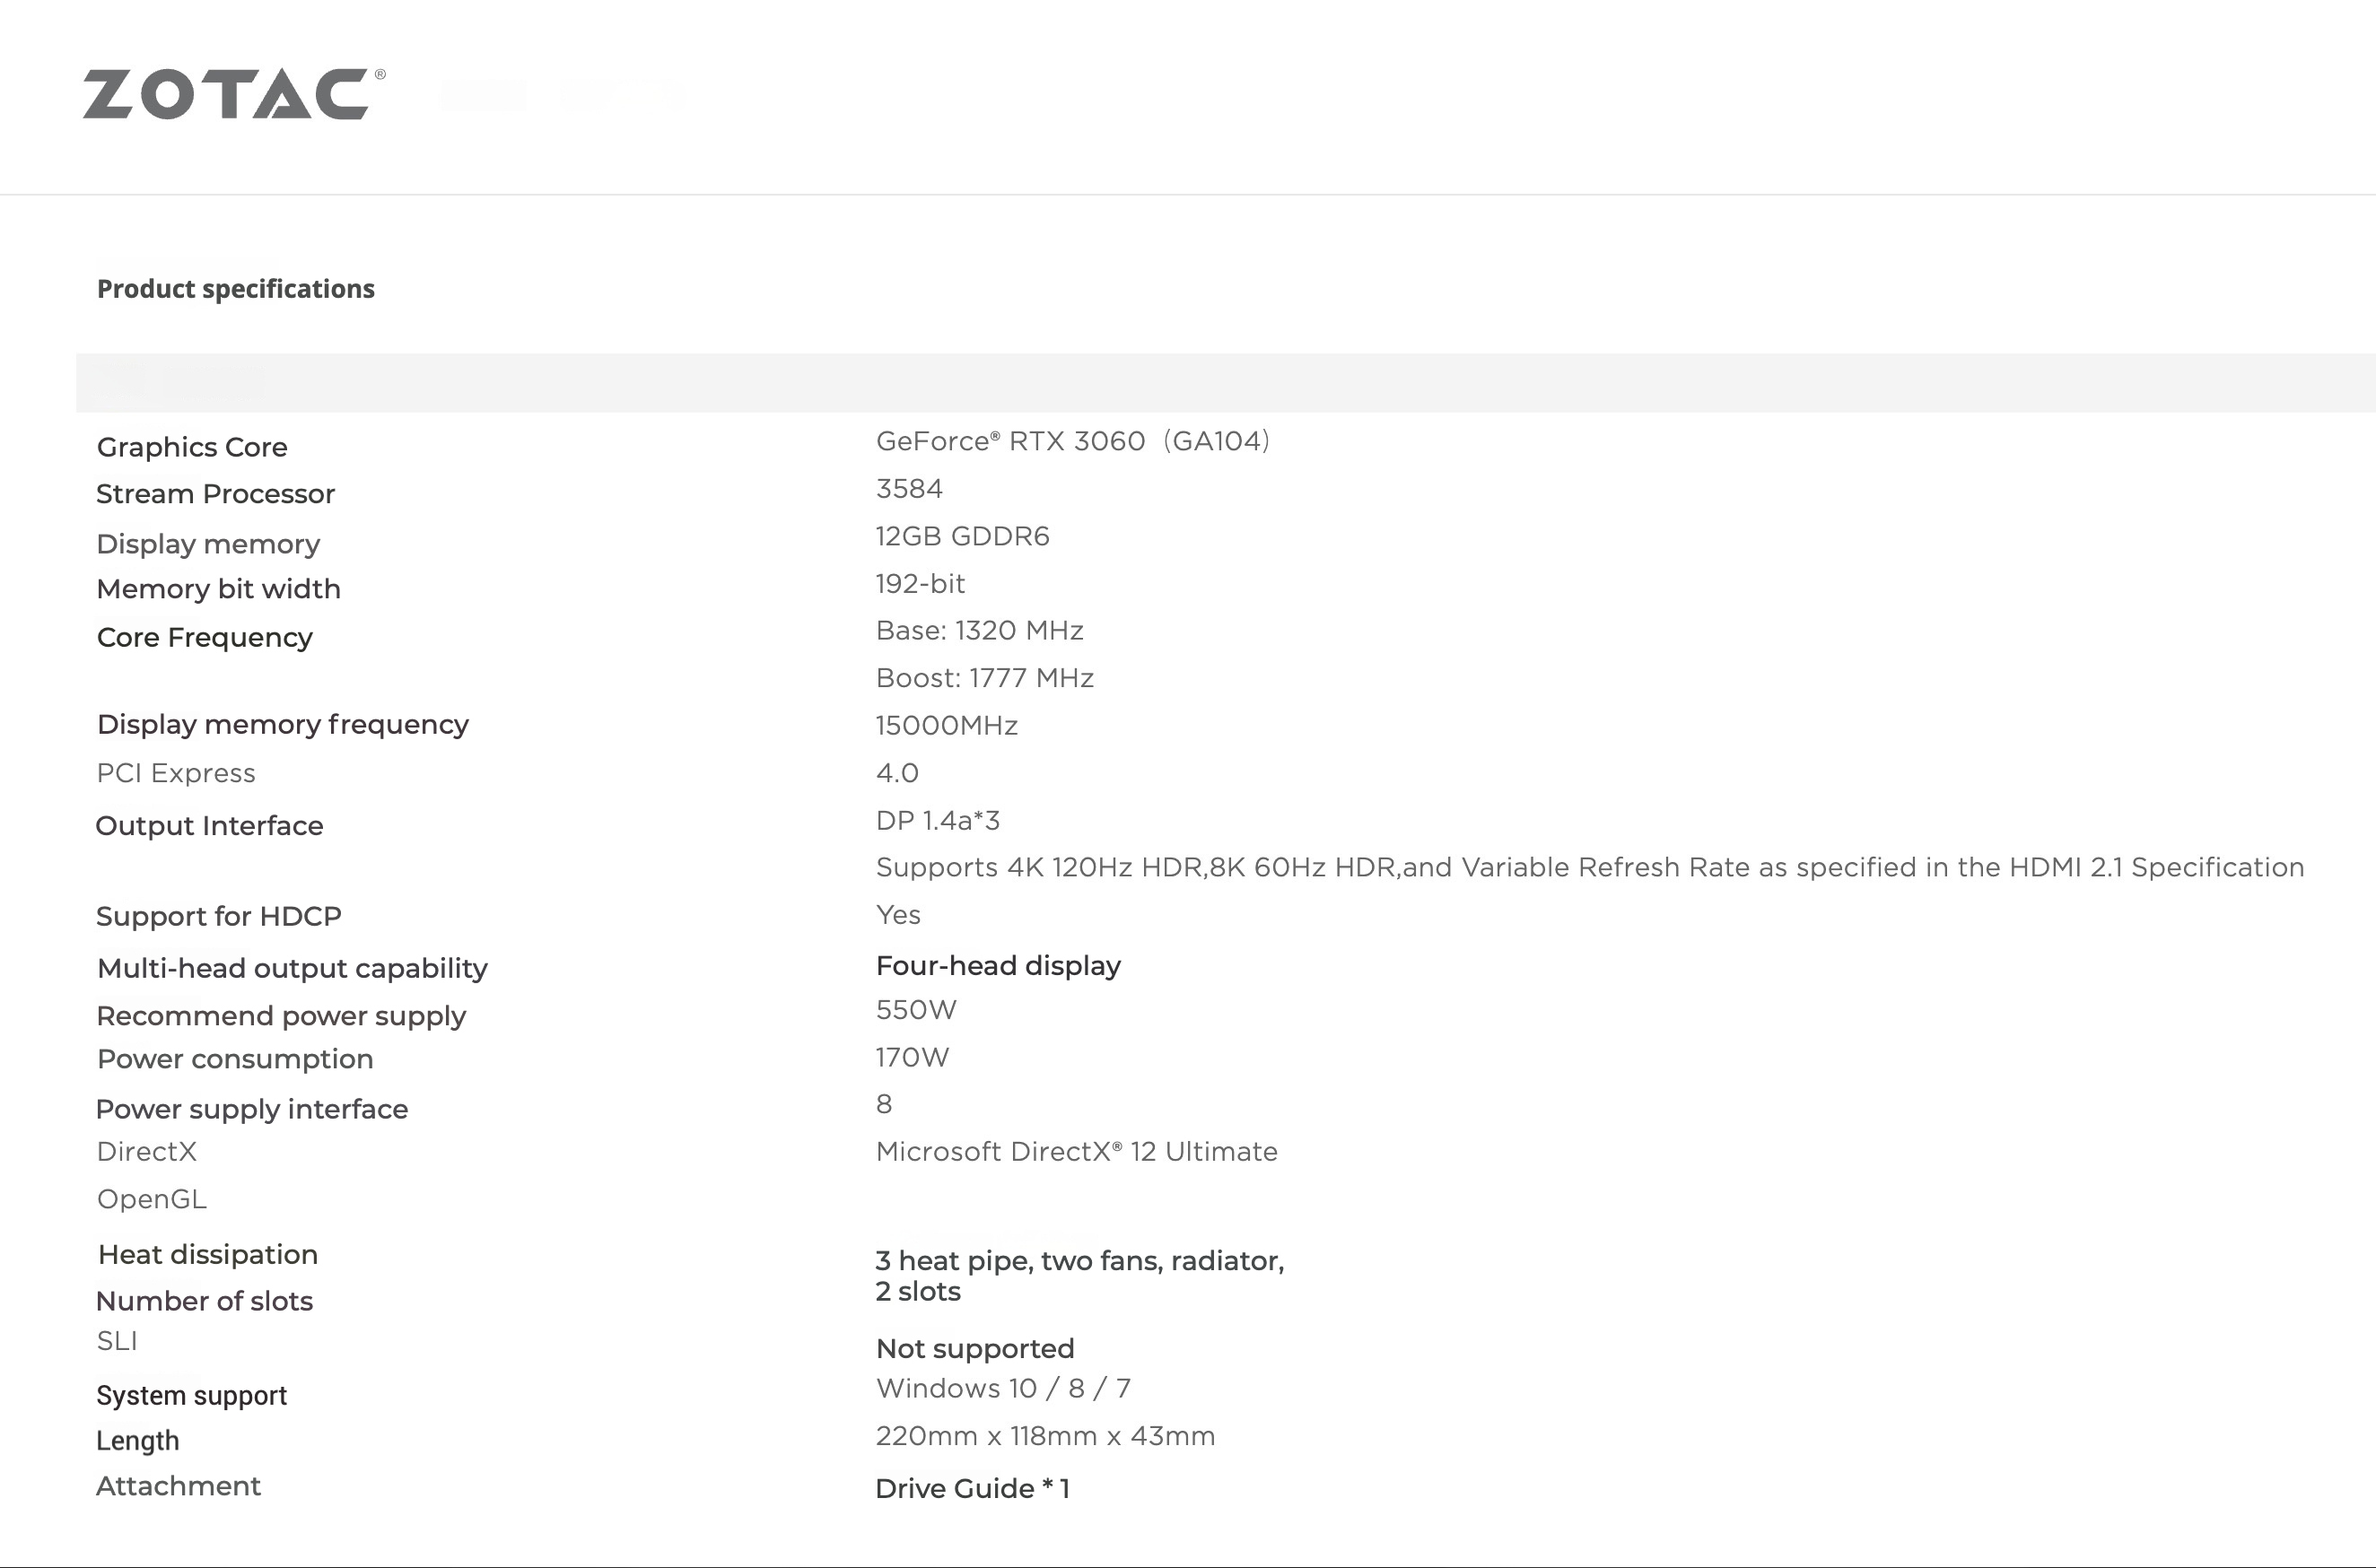Select the Product specifications heading

tap(236, 289)
